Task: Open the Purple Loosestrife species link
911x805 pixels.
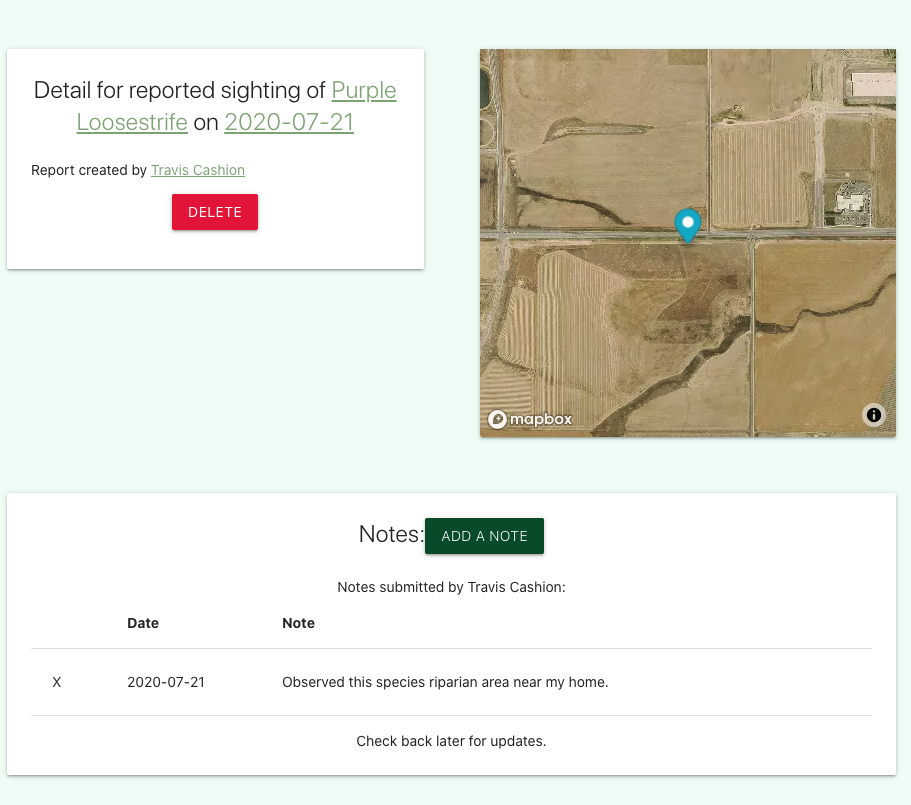Action: (364, 90)
